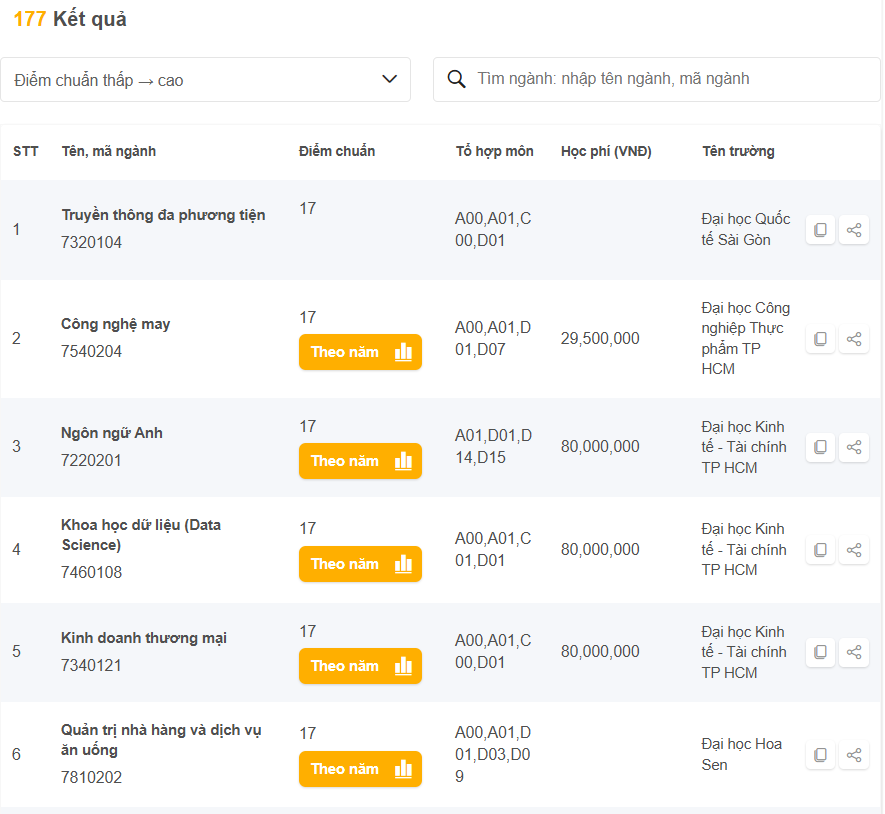View Theo năm for Kinh doanh thương mại
This screenshot has height=814, width=885.
[360, 666]
